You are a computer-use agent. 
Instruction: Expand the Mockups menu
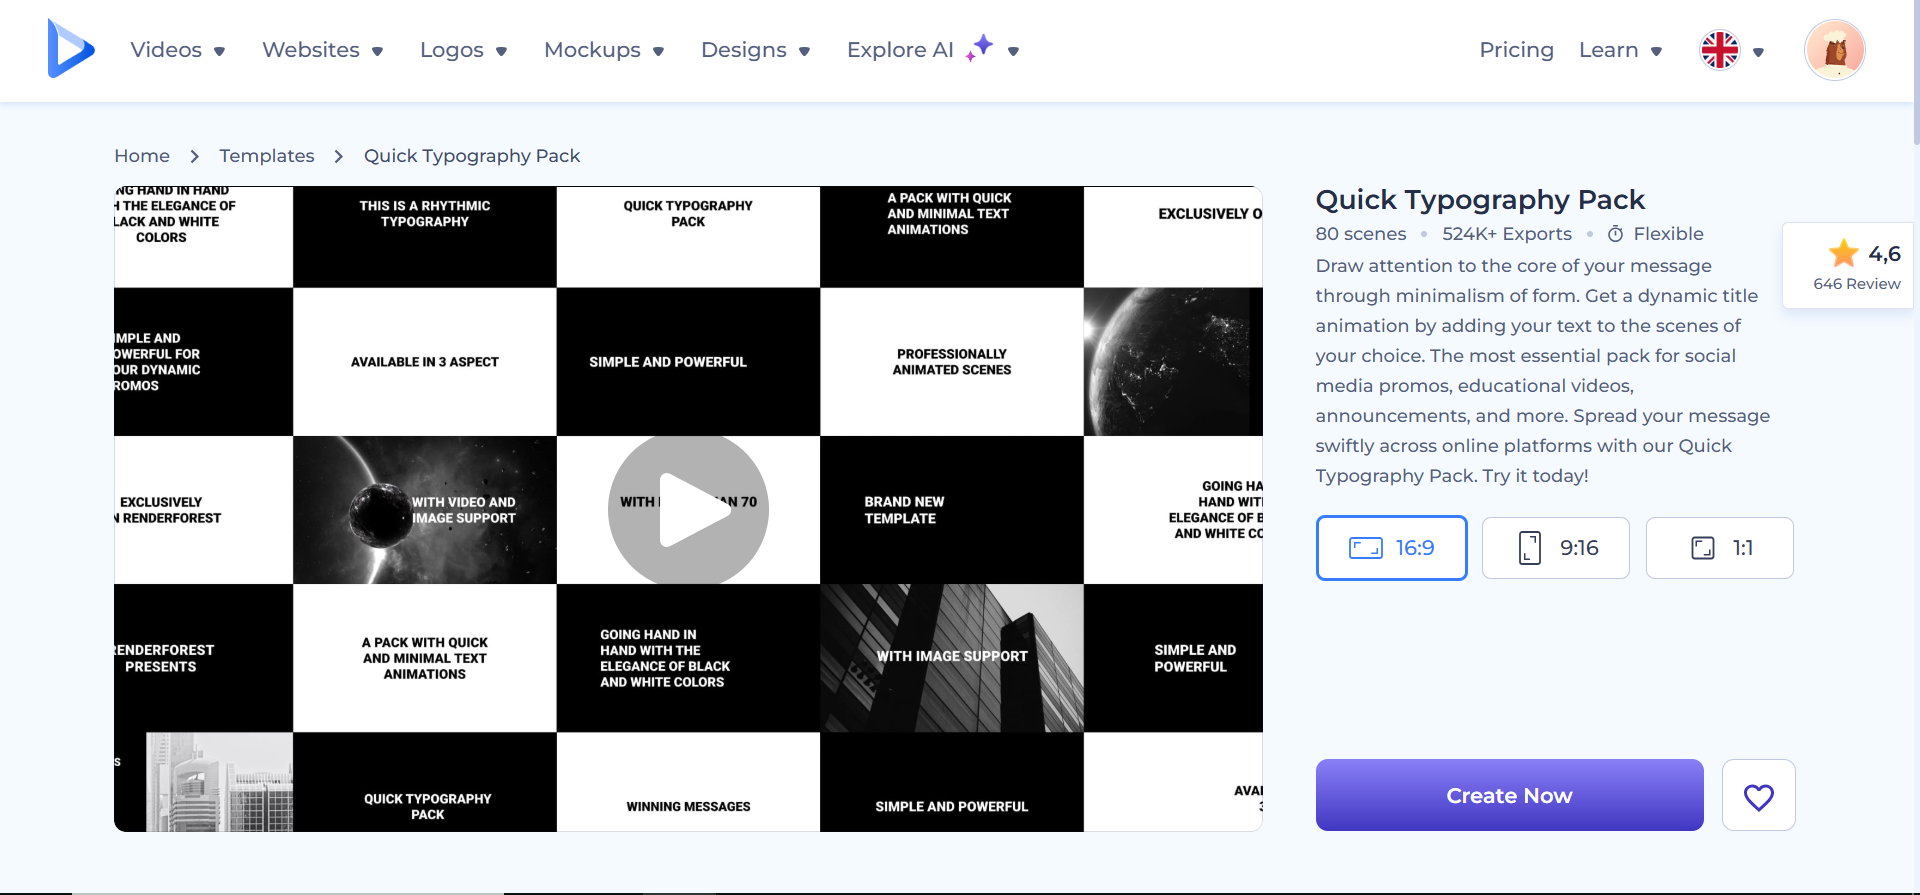(x=604, y=50)
